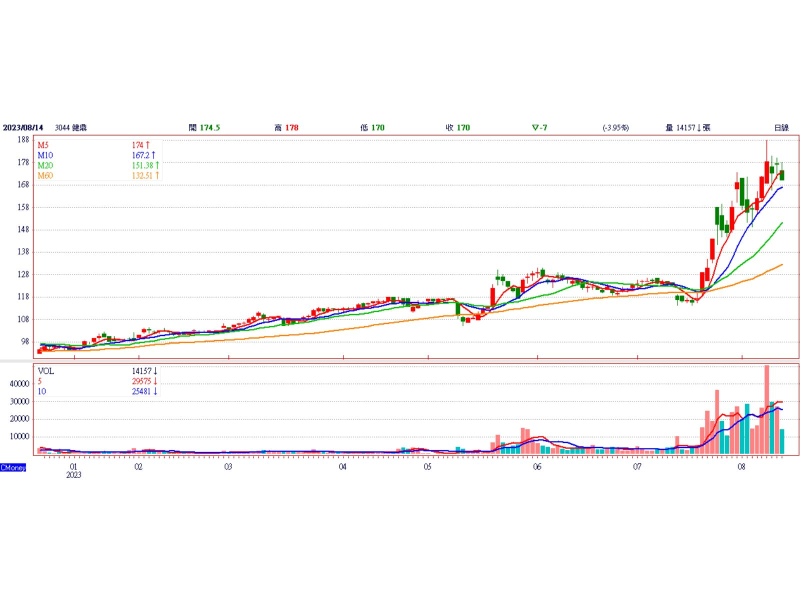The image size is (800, 600).
Task: Click the 日線 daily chart label
Action: click(x=781, y=128)
